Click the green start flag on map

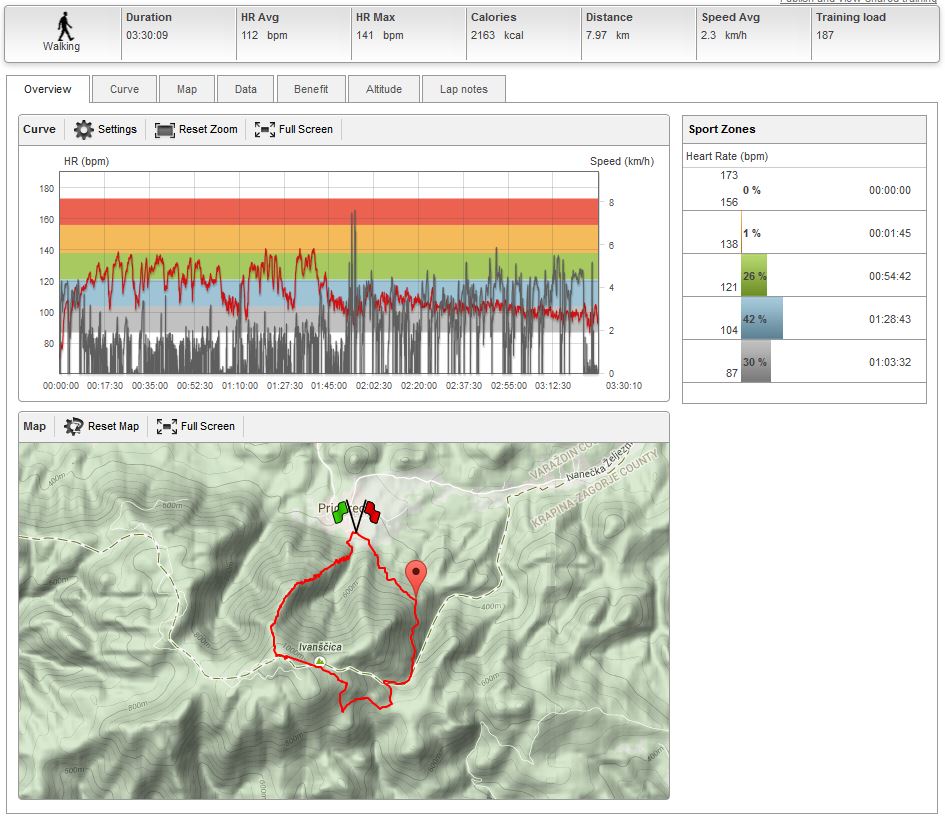(x=340, y=512)
